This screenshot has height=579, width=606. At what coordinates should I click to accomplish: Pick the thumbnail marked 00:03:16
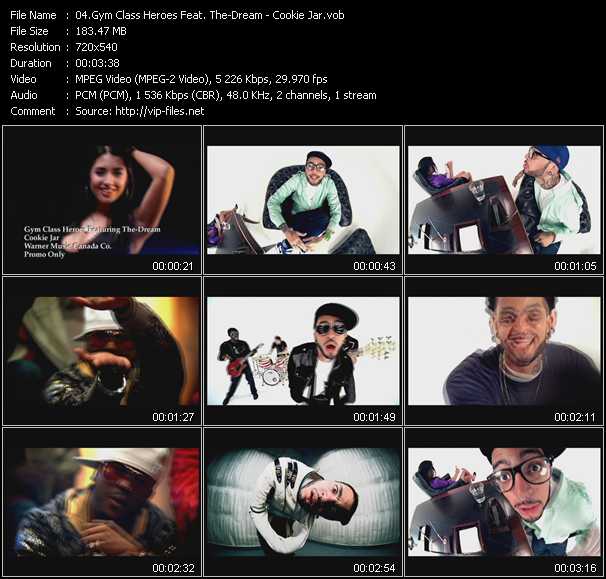pos(504,502)
